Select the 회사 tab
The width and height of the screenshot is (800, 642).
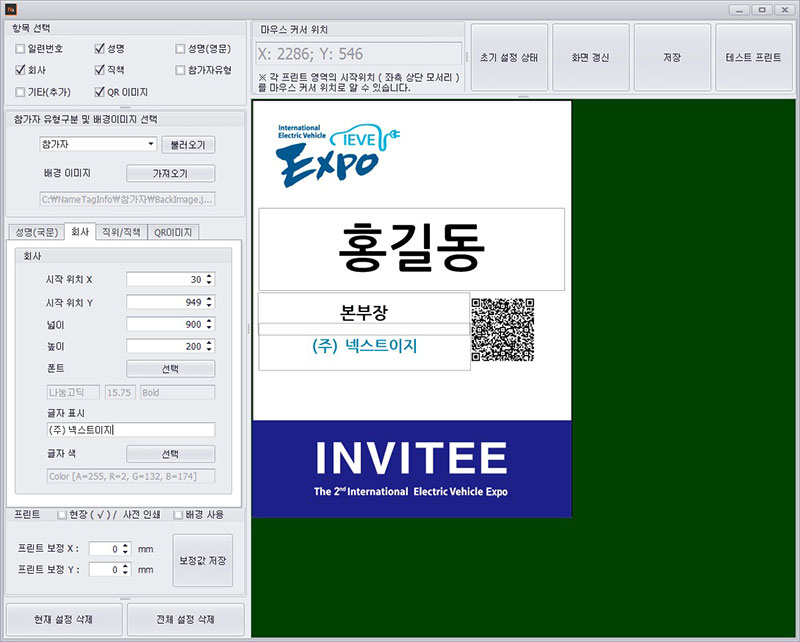(80, 232)
